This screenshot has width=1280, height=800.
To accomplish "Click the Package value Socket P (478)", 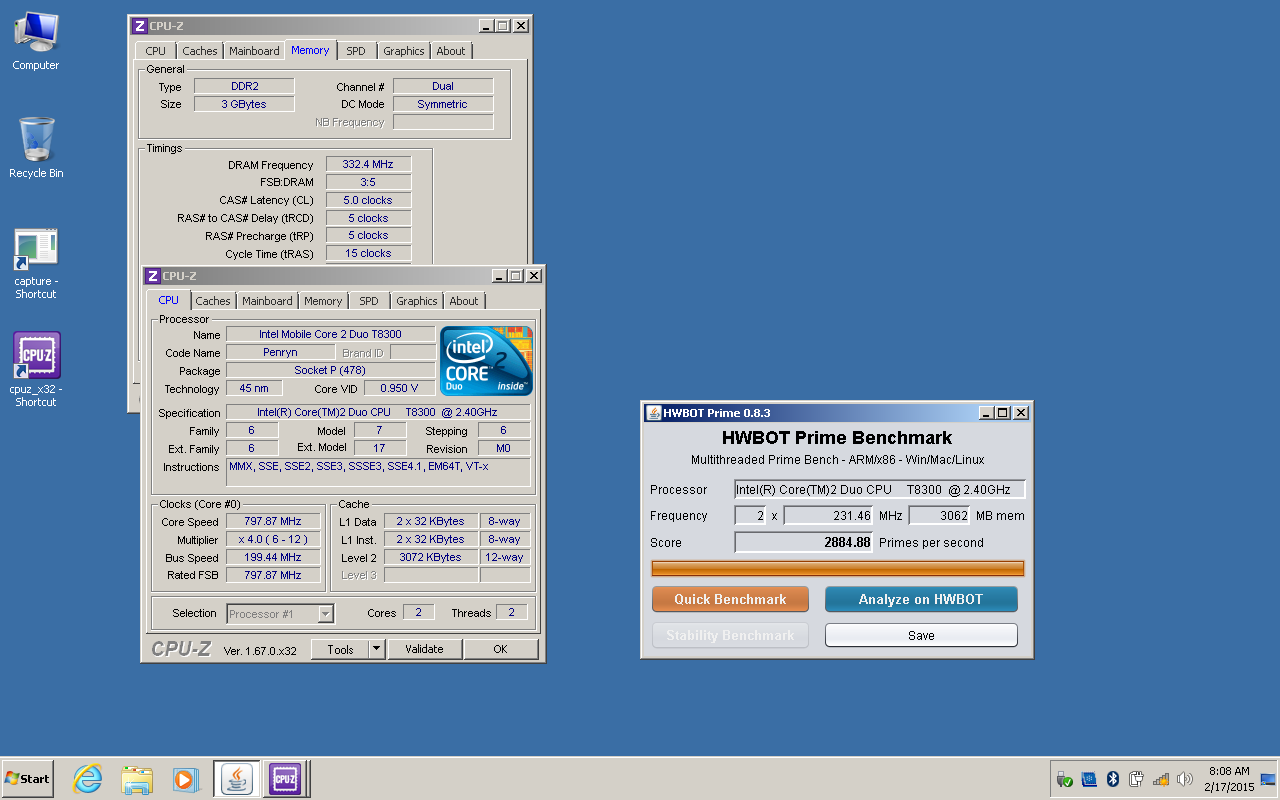I will pyautogui.click(x=330, y=370).
